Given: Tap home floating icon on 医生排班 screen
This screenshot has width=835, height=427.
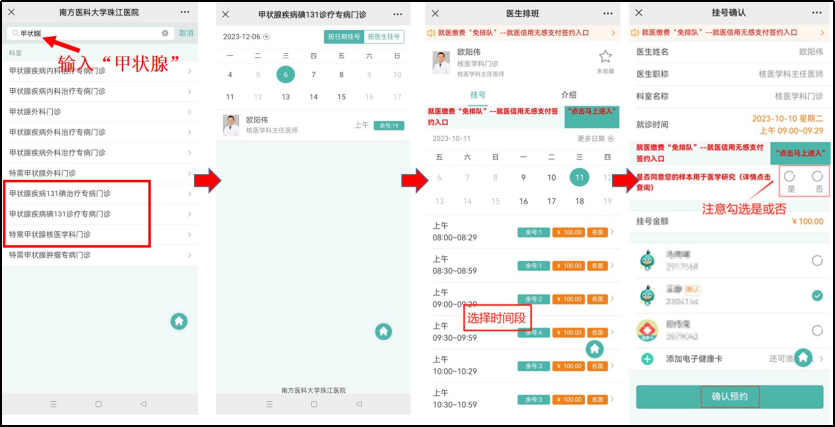Looking at the screenshot, I should pyautogui.click(x=595, y=349).
